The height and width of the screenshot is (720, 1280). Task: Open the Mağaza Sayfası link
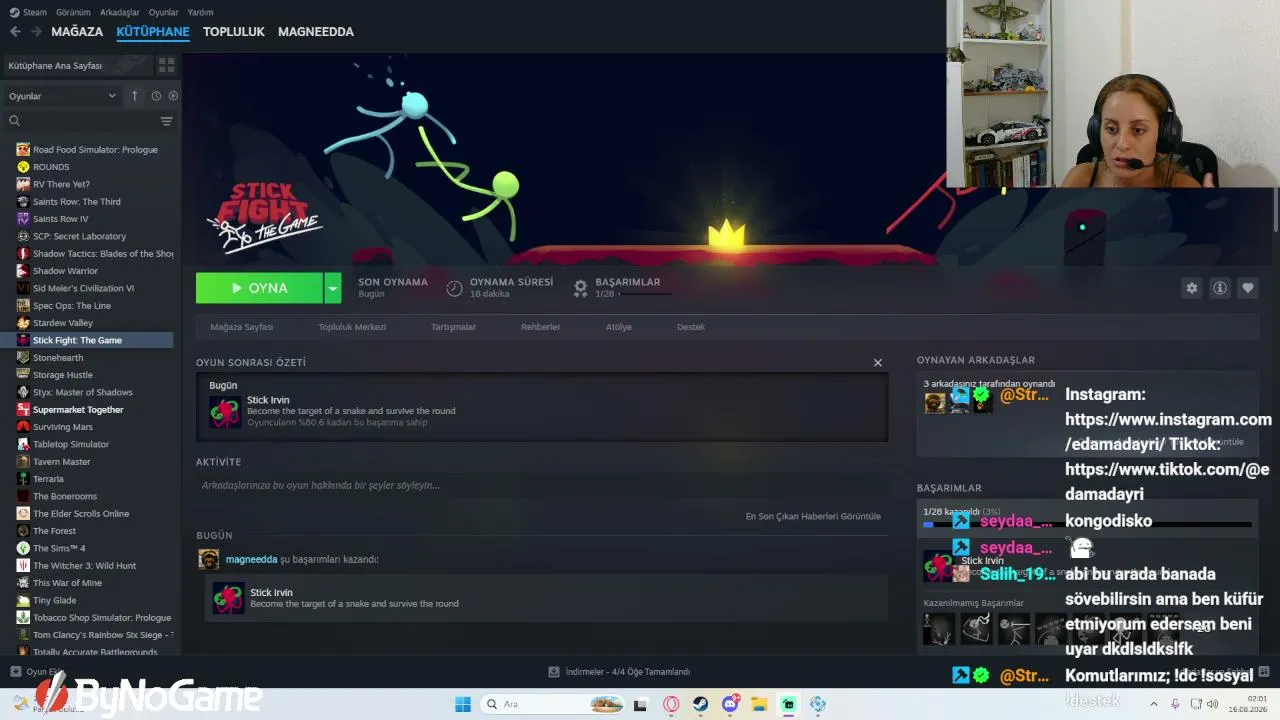click(241, 327)
